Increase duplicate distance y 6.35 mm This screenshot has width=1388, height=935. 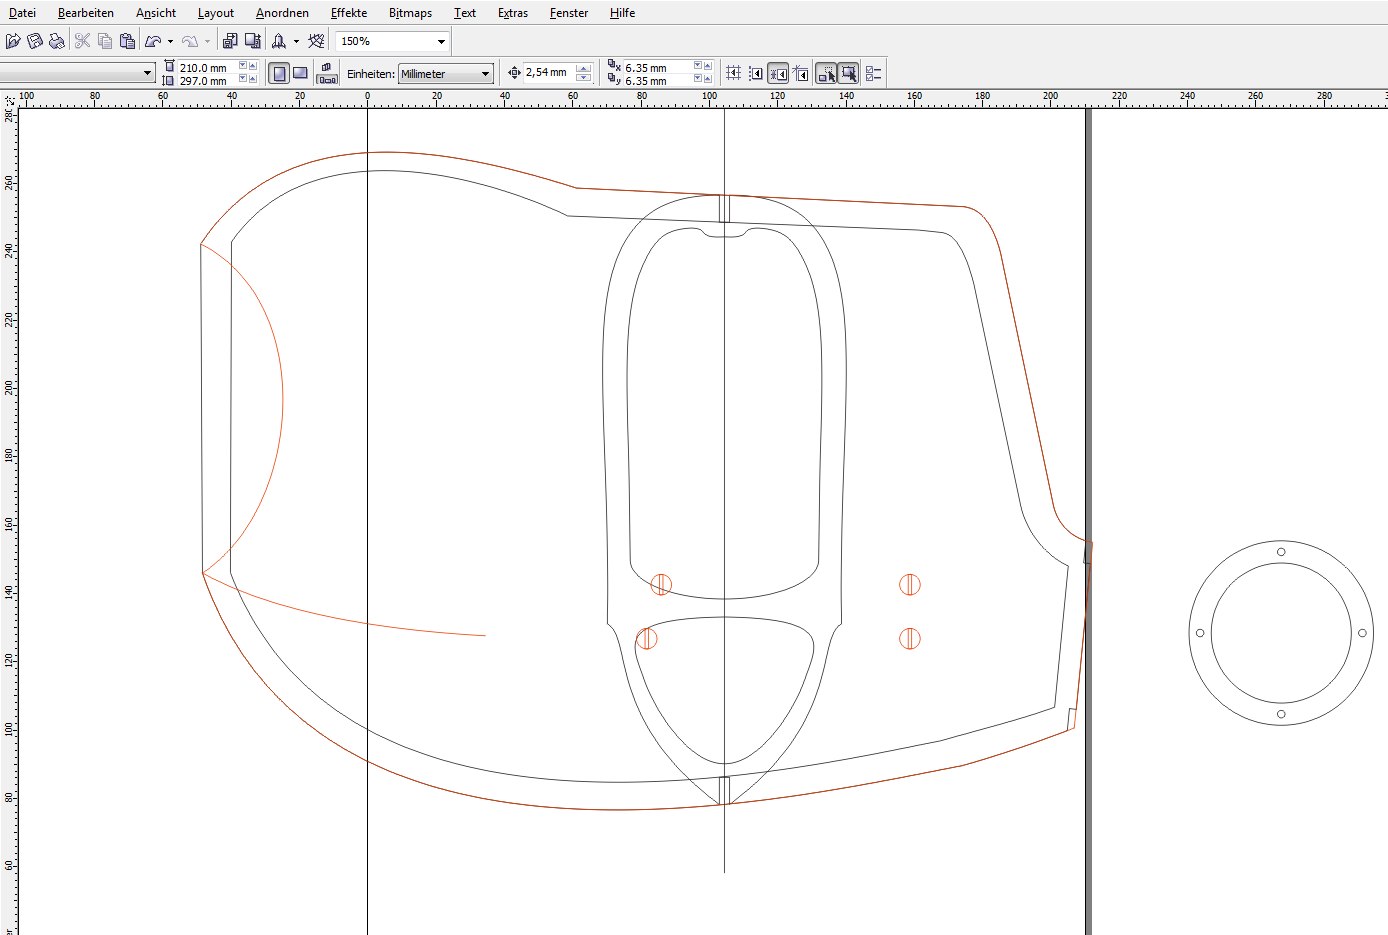(x=708, y=78)
